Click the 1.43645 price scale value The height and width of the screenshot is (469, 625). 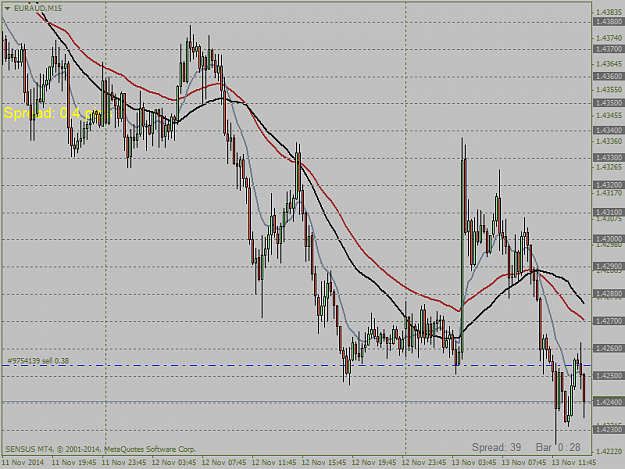click(x=609, y=64)
